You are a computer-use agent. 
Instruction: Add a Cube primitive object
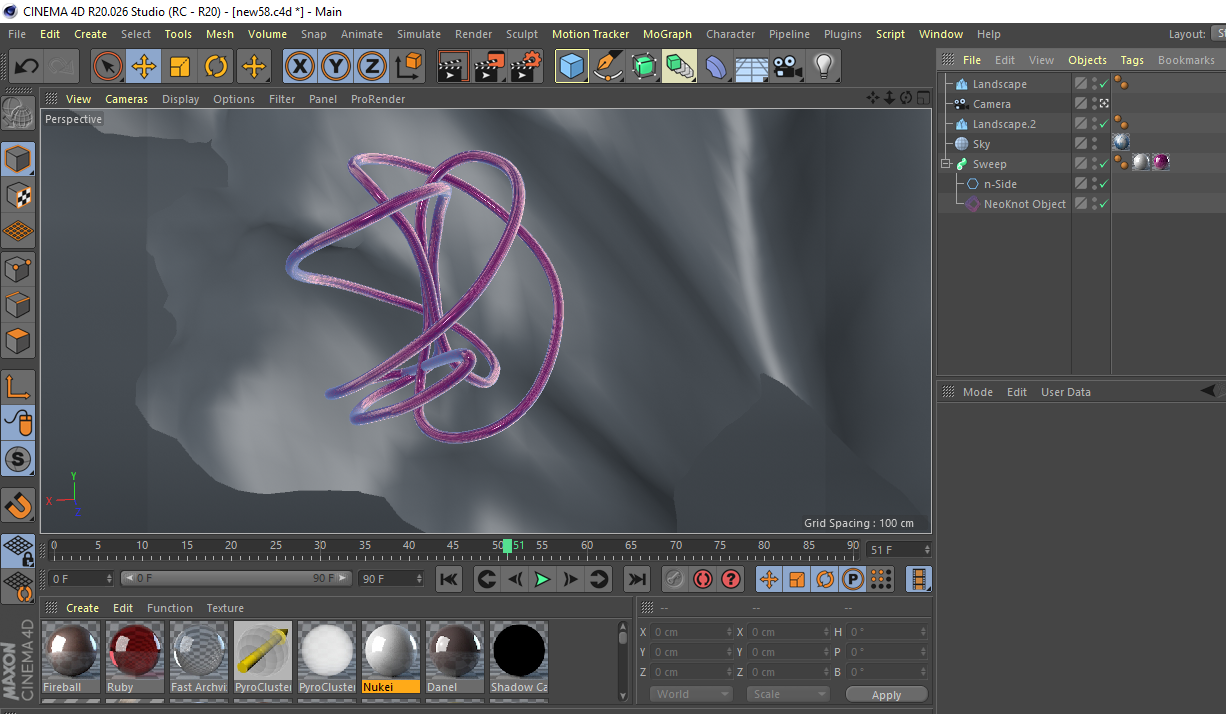pos(571,67)
